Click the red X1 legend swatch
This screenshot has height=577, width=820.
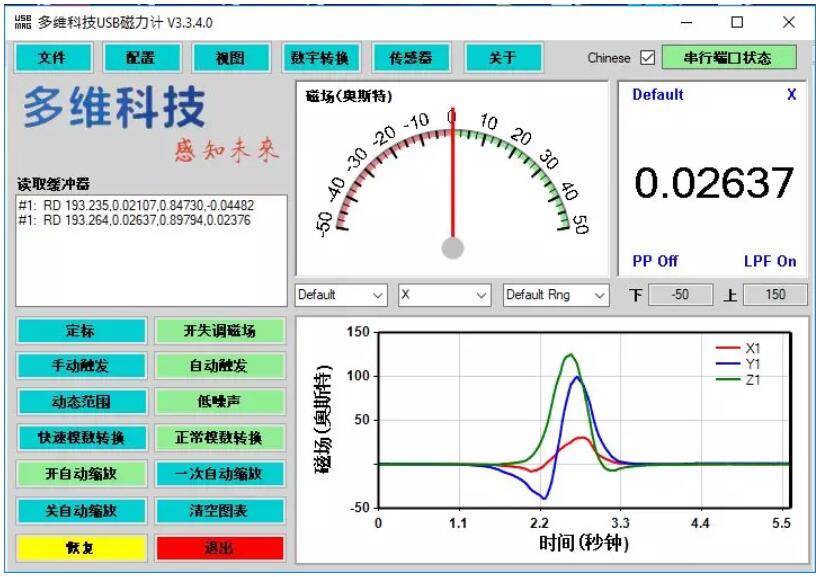[x=728, y=348]
